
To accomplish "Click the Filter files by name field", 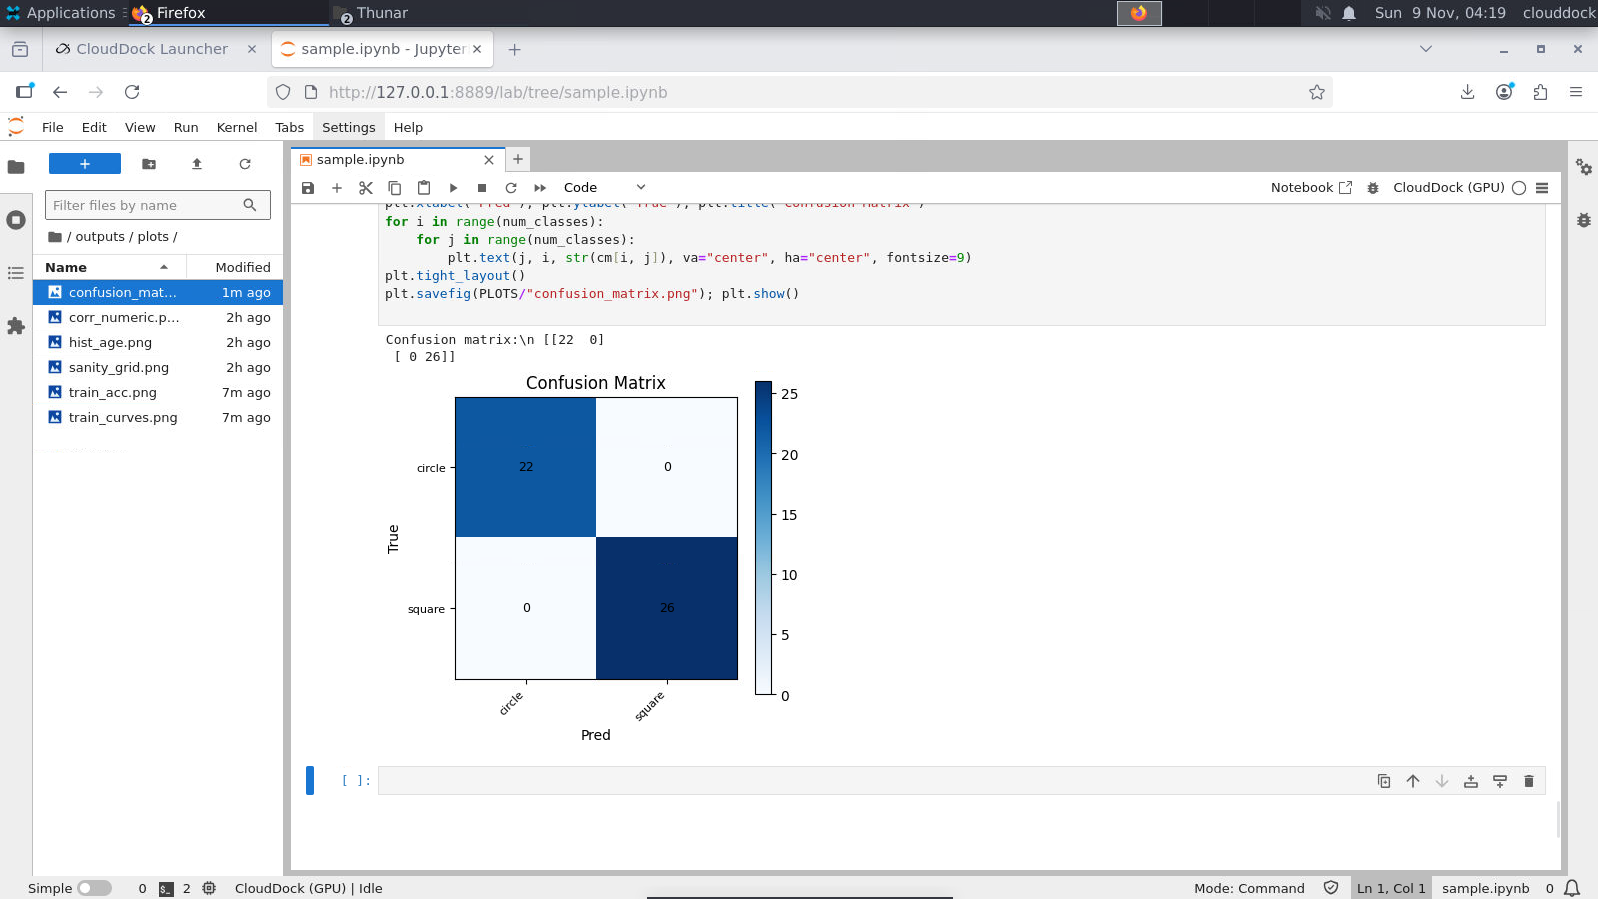I will (x=146, y=205).
